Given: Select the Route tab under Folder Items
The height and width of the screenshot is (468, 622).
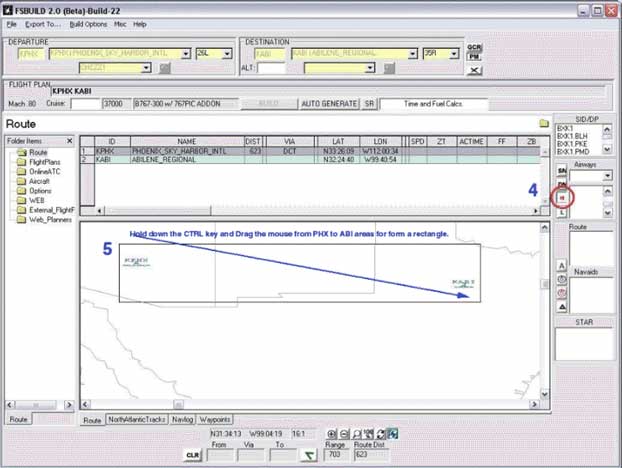Looking at the screenshot, I should click(x=18, y=419).
